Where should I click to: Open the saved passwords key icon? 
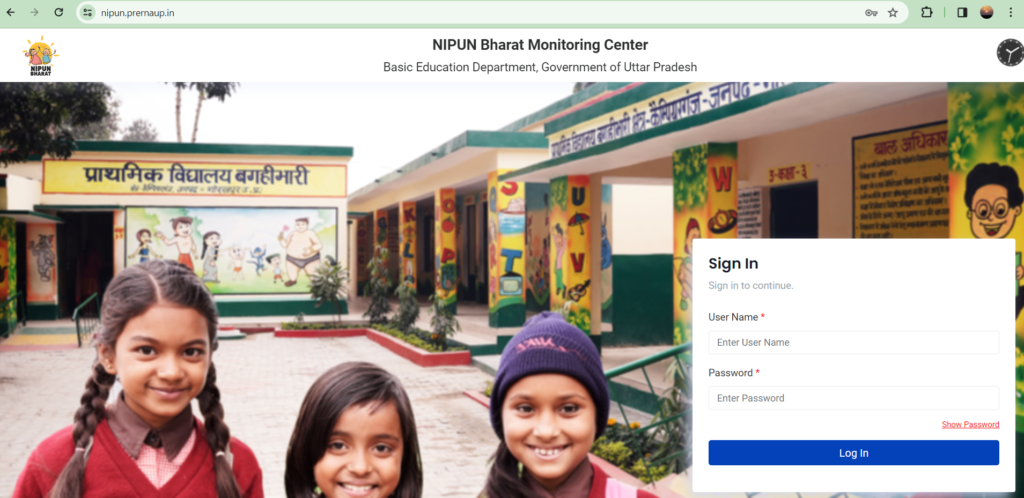point(871,12)
